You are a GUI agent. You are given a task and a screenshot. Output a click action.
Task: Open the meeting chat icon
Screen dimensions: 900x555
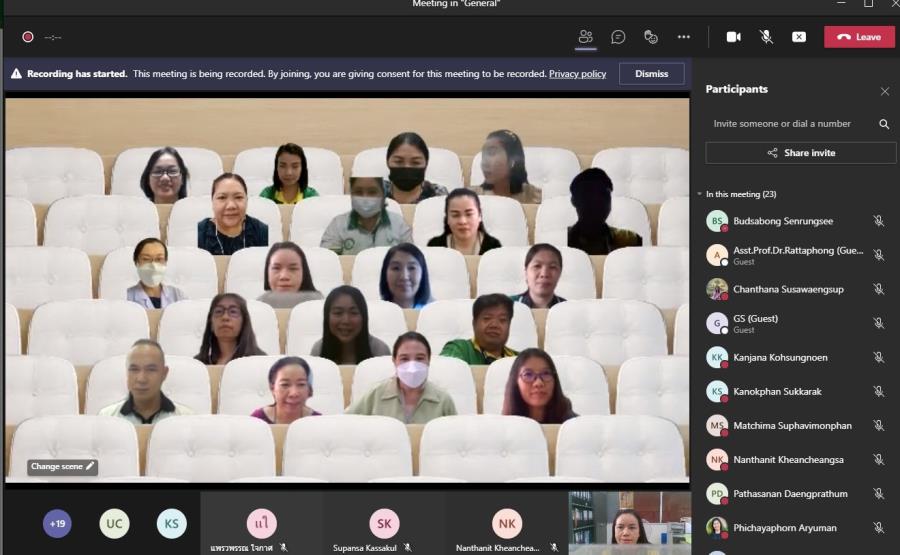[x=618, y=37]
